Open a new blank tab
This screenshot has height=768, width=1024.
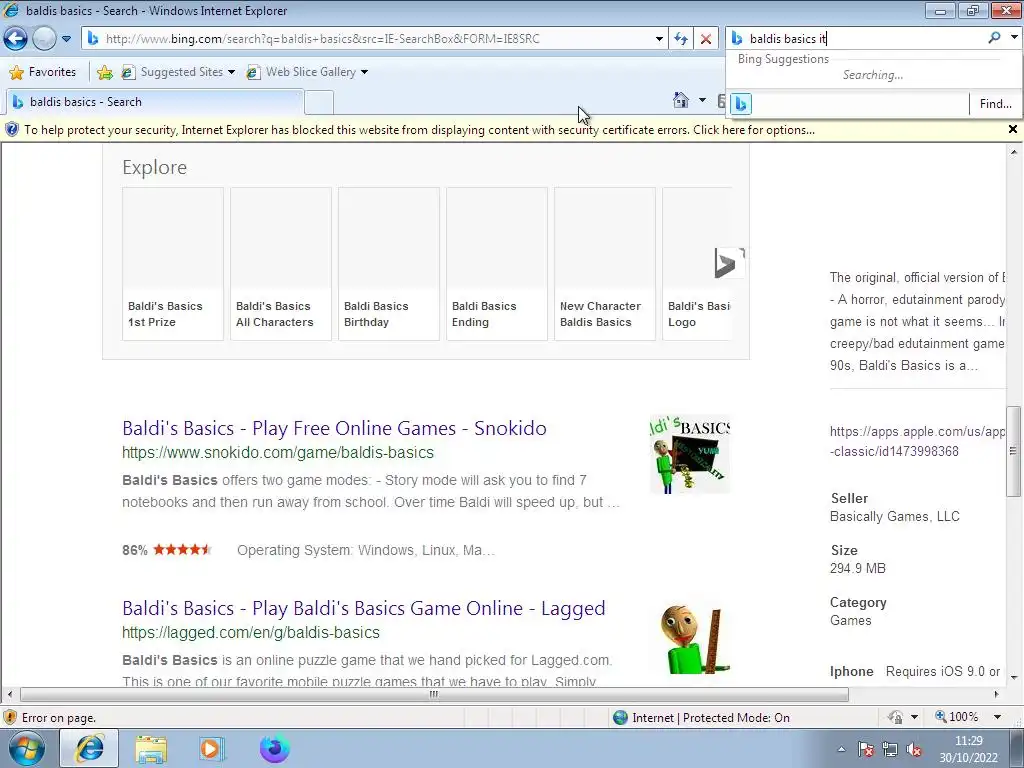(x=319, y=103)
